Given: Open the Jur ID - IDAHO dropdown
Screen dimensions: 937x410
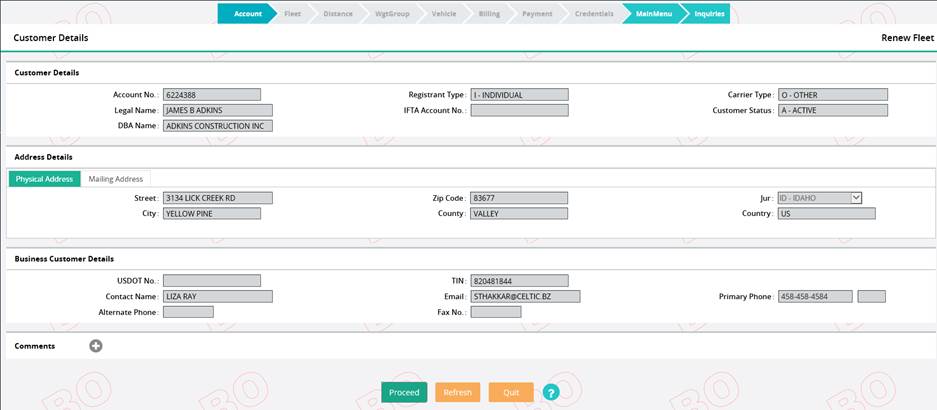Looking at the screenshot, I should [x=856, y=198].
